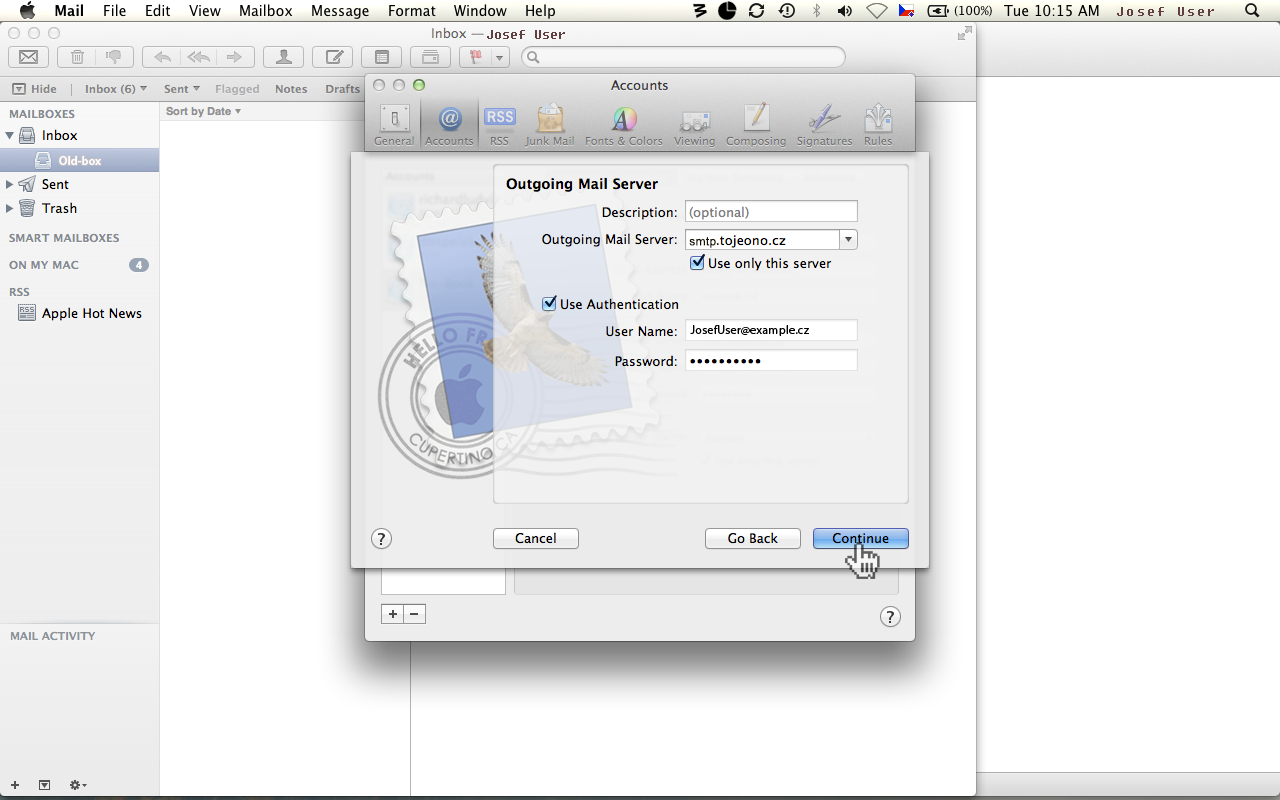The width and height of the screenshot is (1280, 800).
Task: Click the Get Mail envelope toolbar icon
Action: tap(28, 57)
